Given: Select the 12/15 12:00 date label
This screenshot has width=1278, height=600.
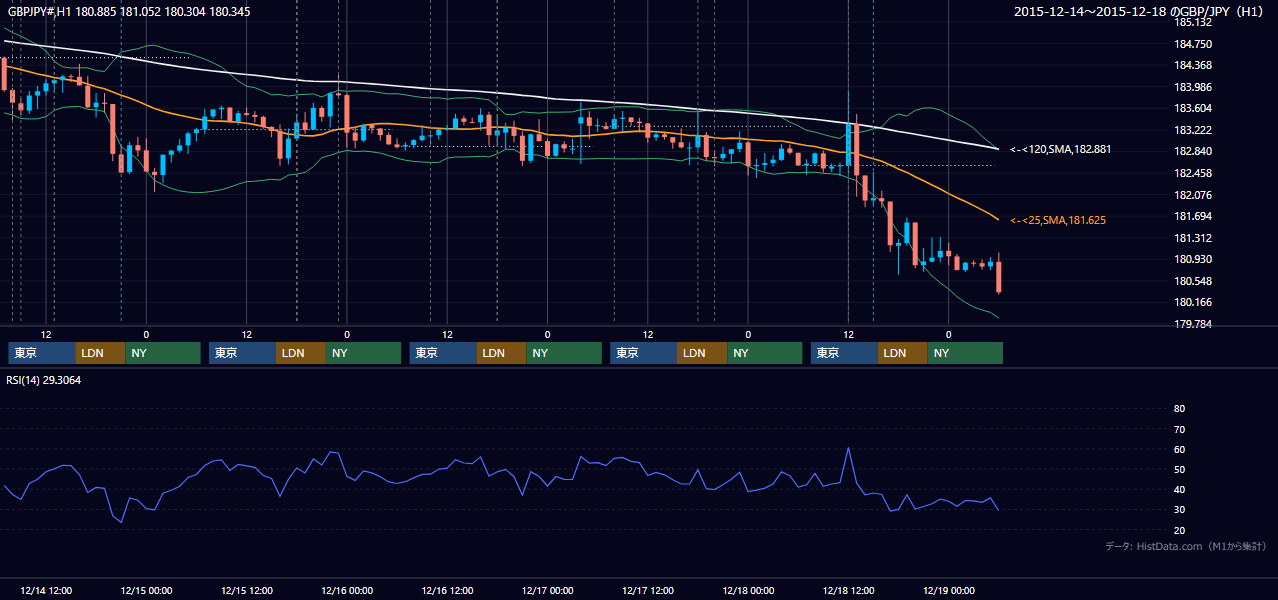Looking at the screenshot, I should point(247,590).
